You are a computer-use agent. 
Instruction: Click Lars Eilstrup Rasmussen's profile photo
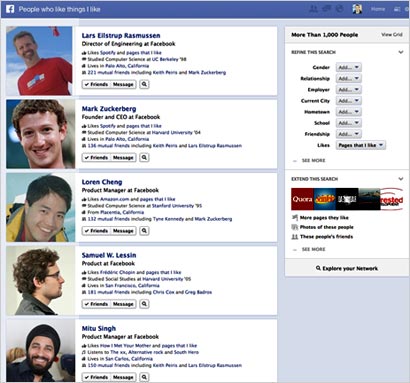click(39, 61)
